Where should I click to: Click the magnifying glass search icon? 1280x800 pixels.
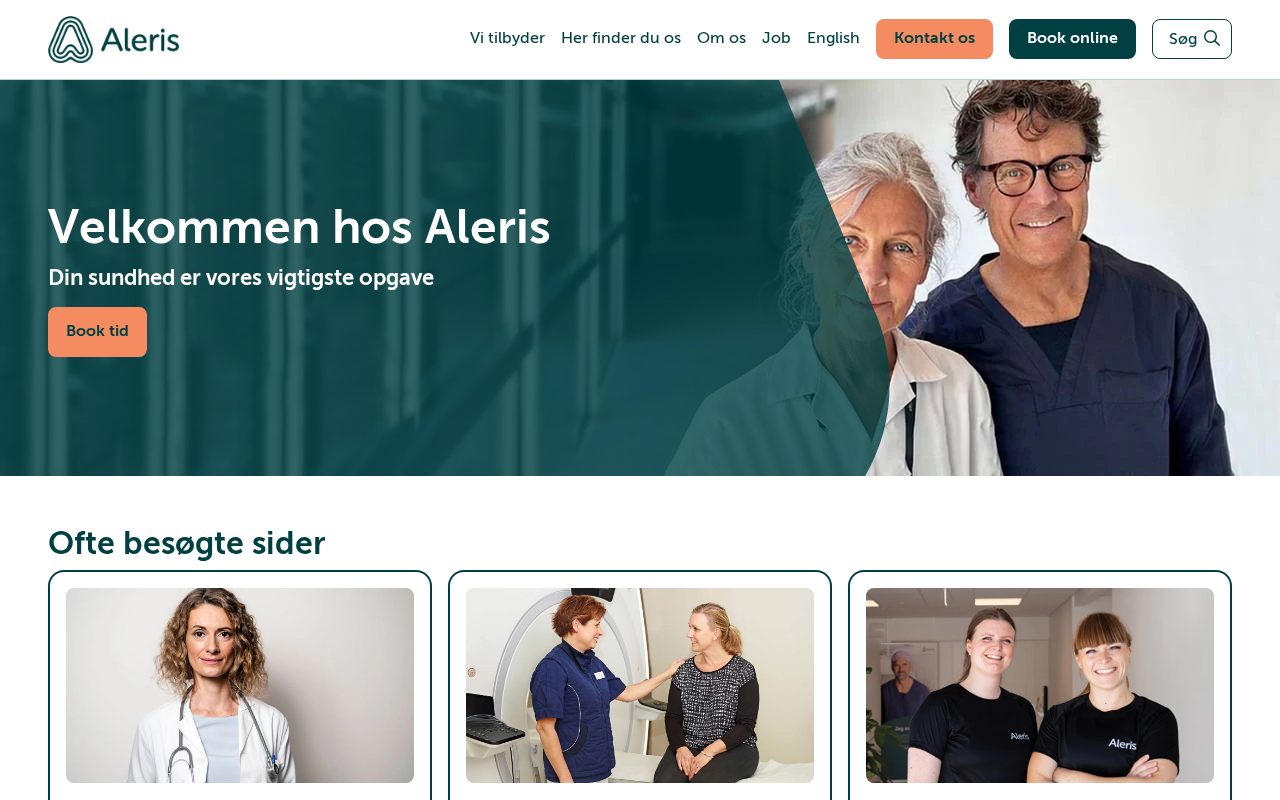1211,38
